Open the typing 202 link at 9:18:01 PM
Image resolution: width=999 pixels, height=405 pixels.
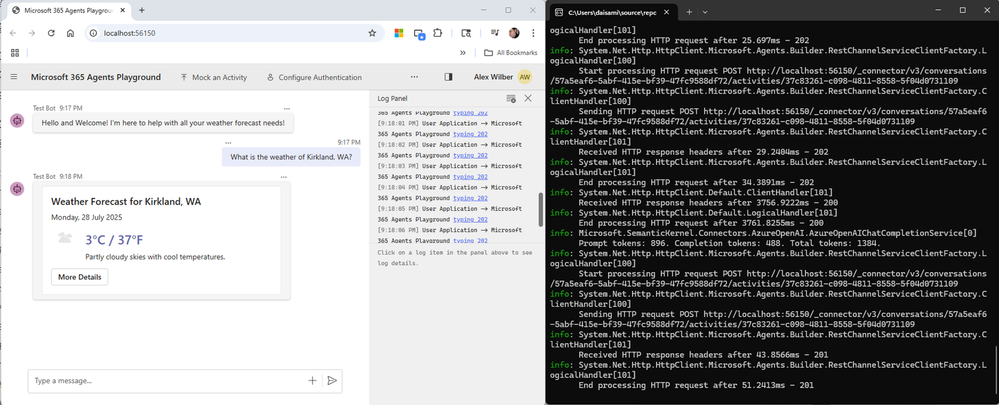[x=470, y=134]
